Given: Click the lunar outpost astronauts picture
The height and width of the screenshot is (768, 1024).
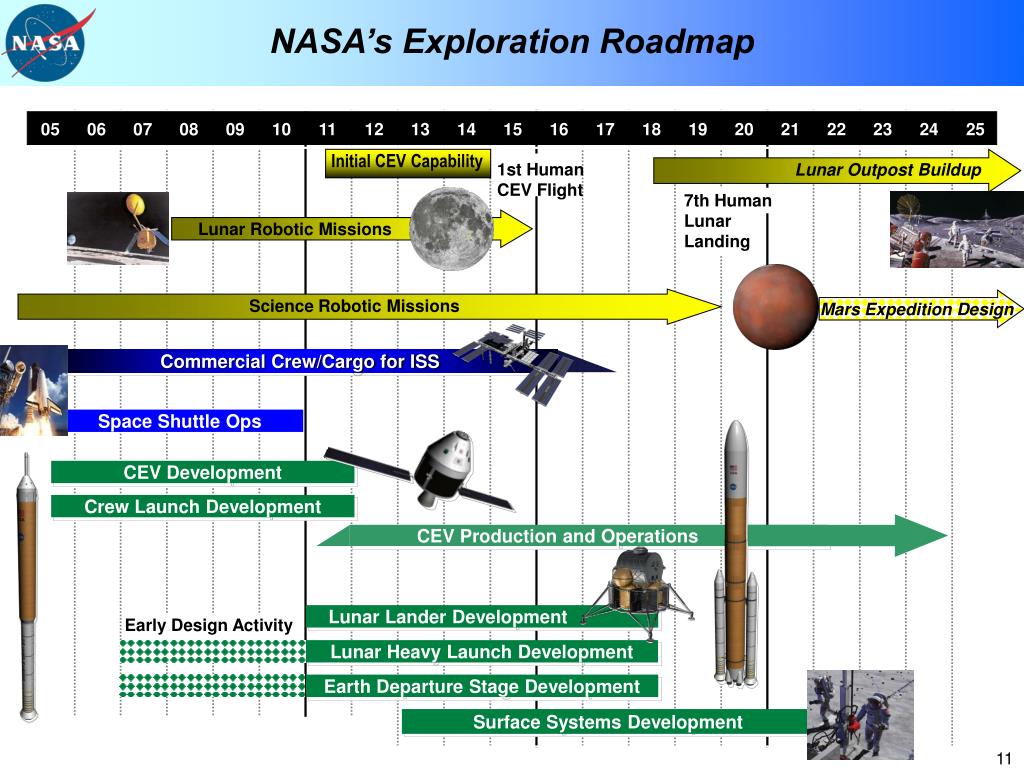Looking at the screenshot, I should [957, 229].
